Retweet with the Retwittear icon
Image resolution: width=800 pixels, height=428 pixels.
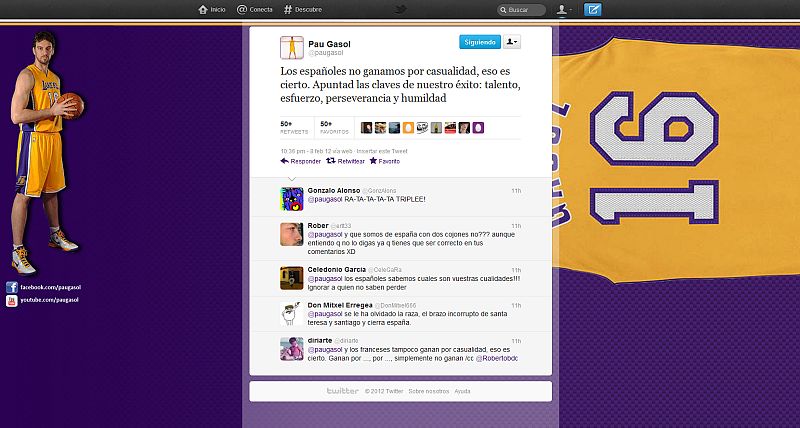point(346,161)
